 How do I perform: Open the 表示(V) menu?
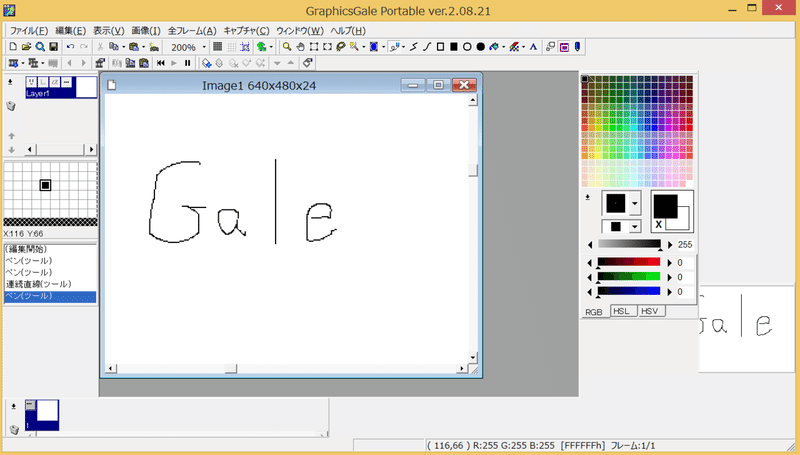pyautogui.click(x=109, y=31)
